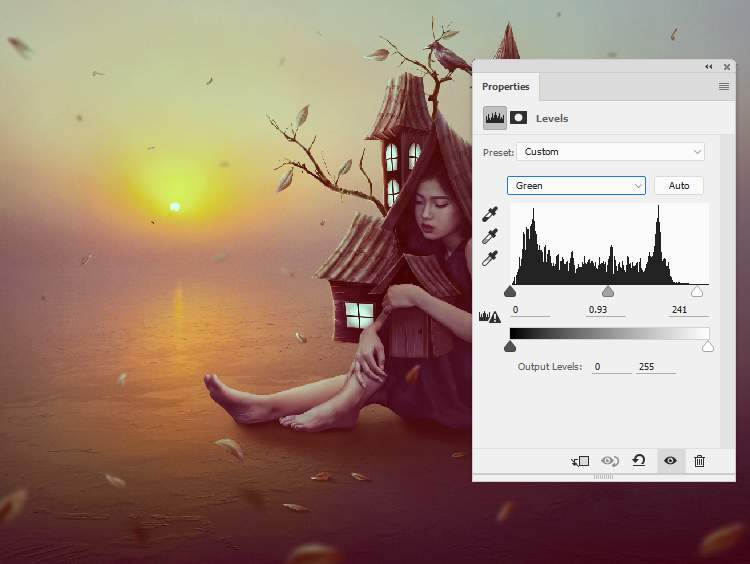Click the Properties panel vertical scrollbar

(727, 291)
